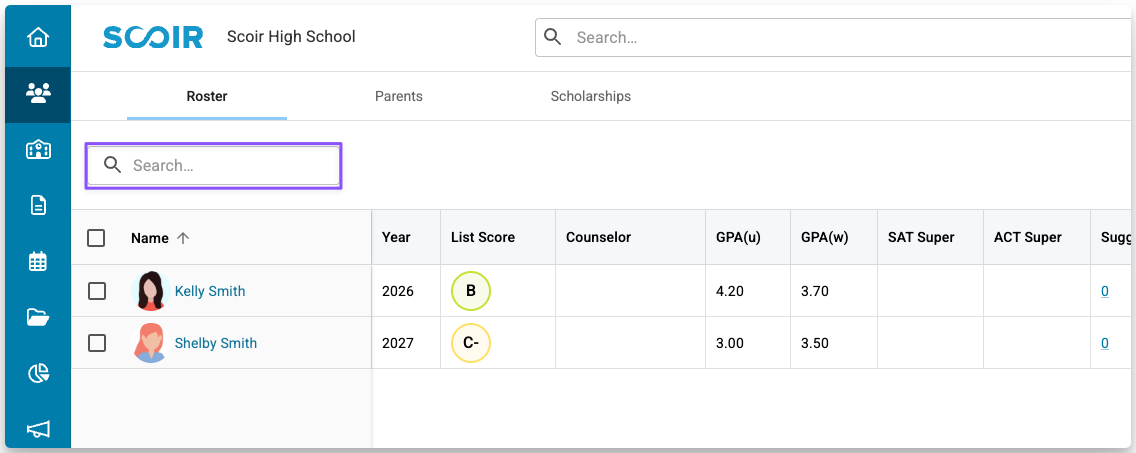1136x453 pixels.
Task: Open the Documents icon in sidebar
Action: (x=38, y=206)
